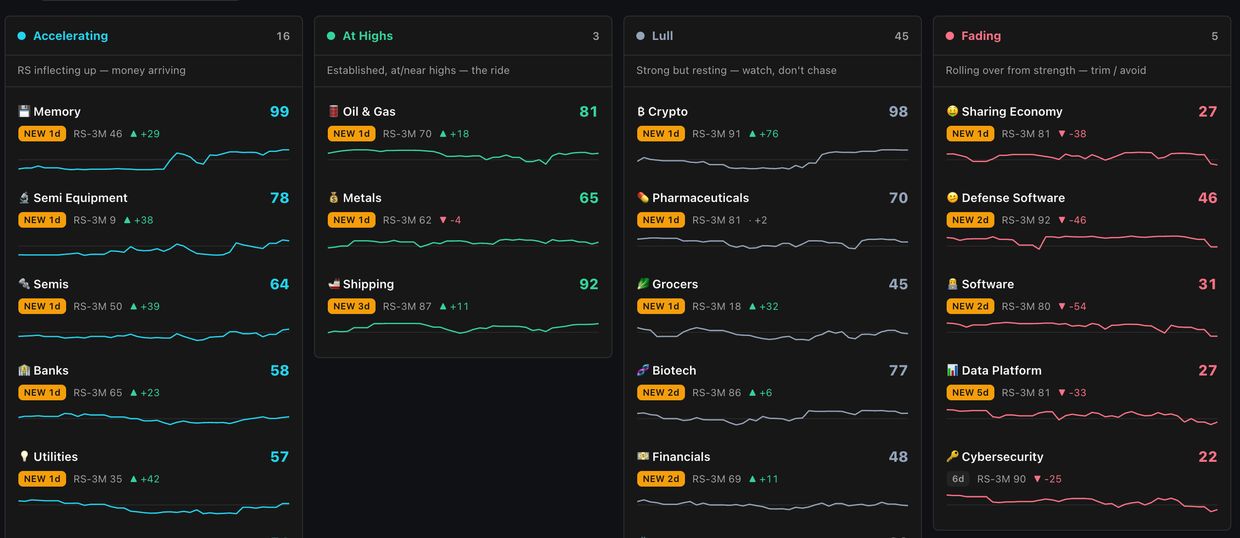
Task: Click the count 45 in the Lull header
Action: click(x=902, y=36)
